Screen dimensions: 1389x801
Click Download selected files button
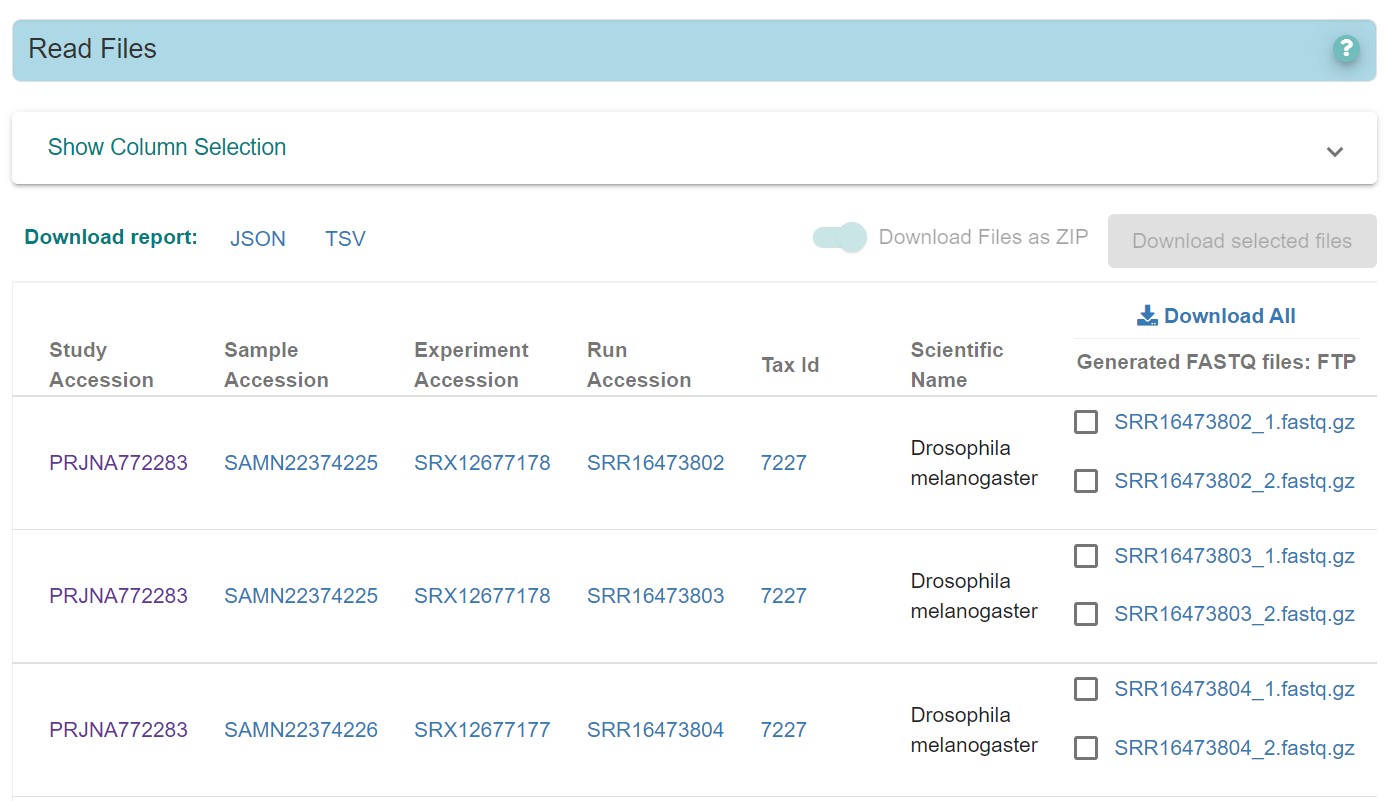click(x=1242, y=241)
